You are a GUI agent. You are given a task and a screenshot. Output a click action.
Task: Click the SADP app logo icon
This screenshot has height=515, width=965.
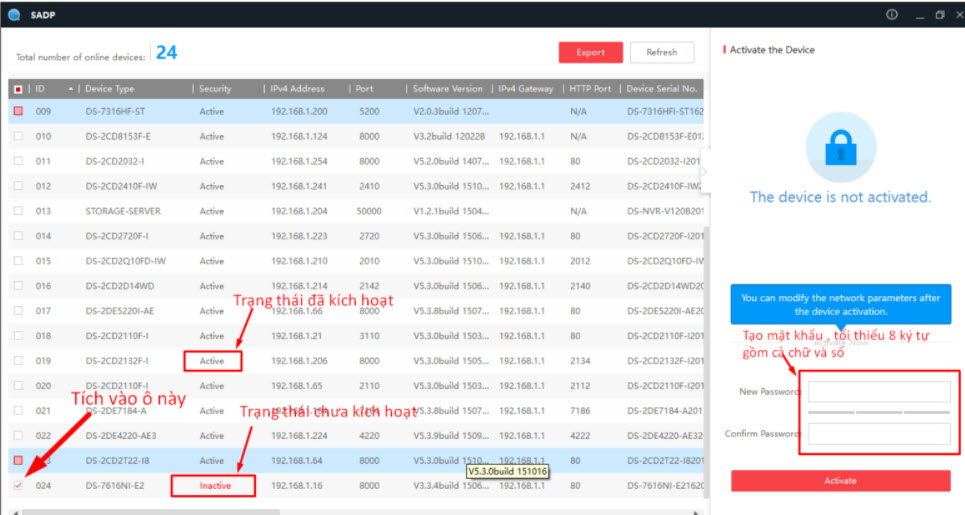(x=13, y=14)
